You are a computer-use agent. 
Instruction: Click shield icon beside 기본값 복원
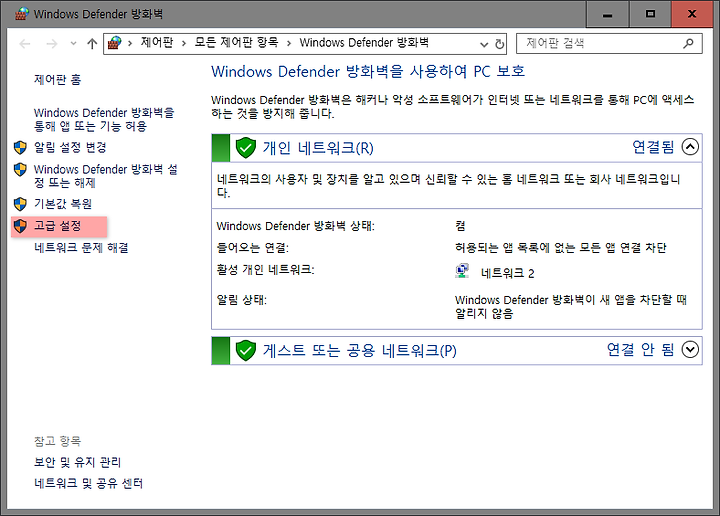click(x=20, y=203)
